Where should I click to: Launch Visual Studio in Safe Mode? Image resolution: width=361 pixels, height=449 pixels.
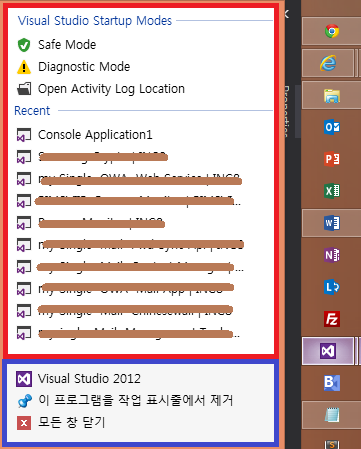(67, 45)
